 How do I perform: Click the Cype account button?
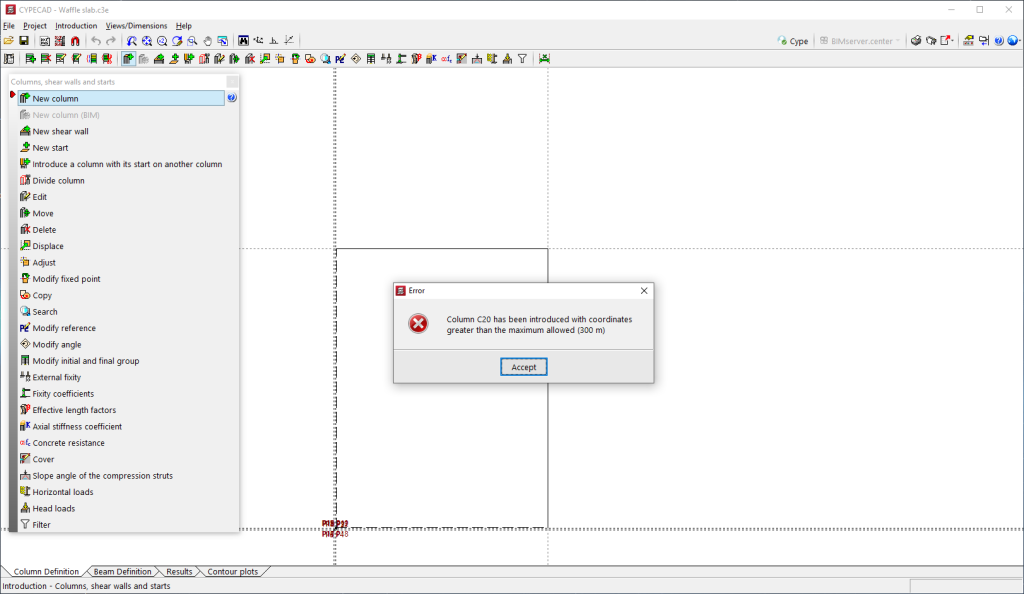tap(793, 41)
